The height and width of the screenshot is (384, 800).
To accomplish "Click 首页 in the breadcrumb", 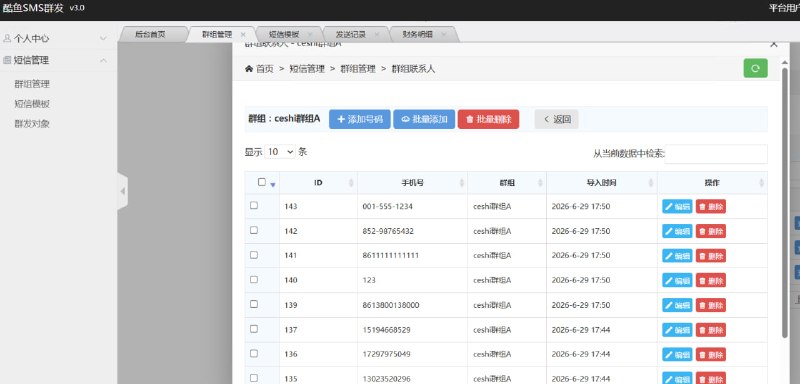I will coord(265,69).
